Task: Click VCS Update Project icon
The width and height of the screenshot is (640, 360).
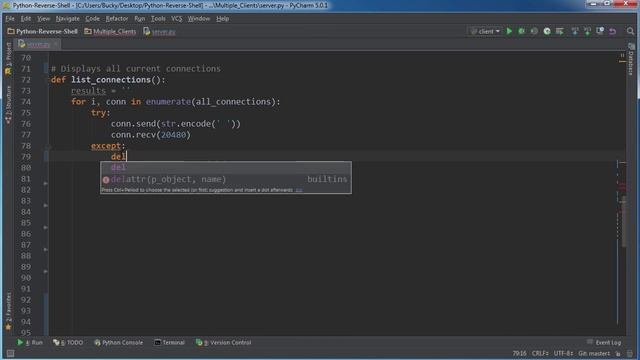Action: 575,31
